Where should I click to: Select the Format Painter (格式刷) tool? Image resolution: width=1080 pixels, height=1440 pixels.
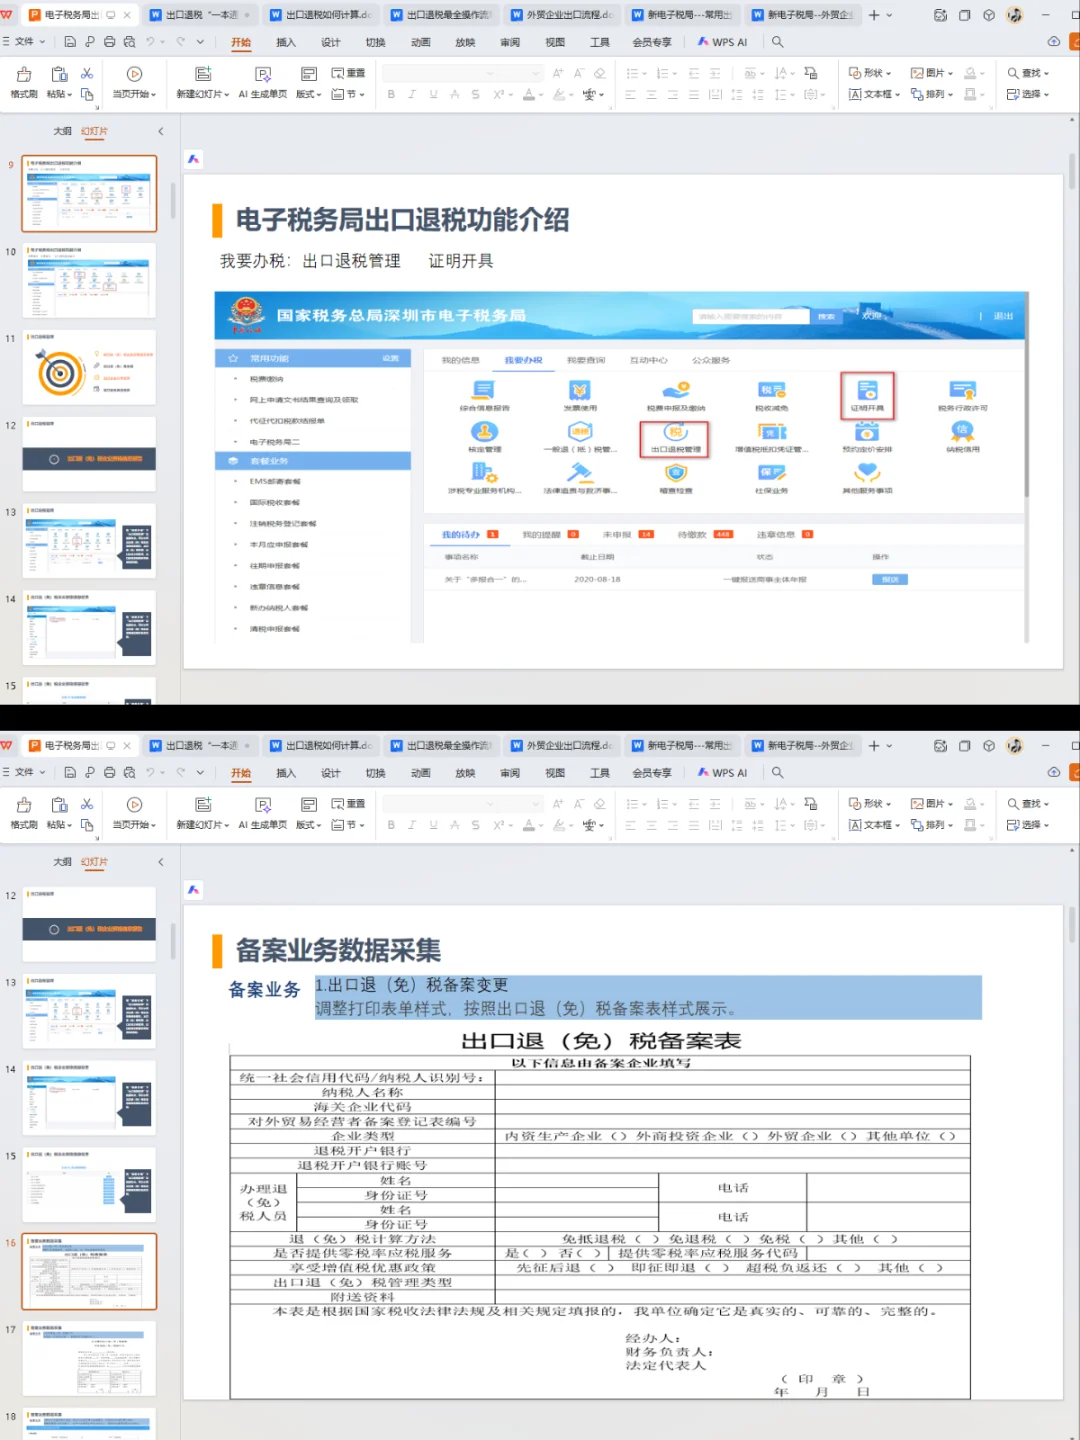[23, 80]
